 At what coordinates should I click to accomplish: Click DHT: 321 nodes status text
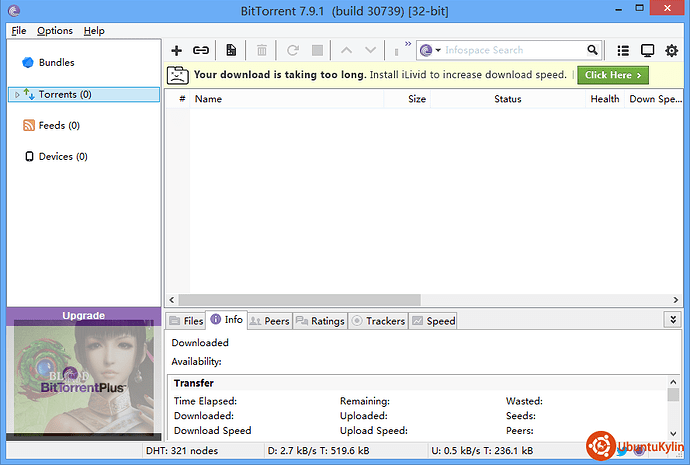[182, 451]
